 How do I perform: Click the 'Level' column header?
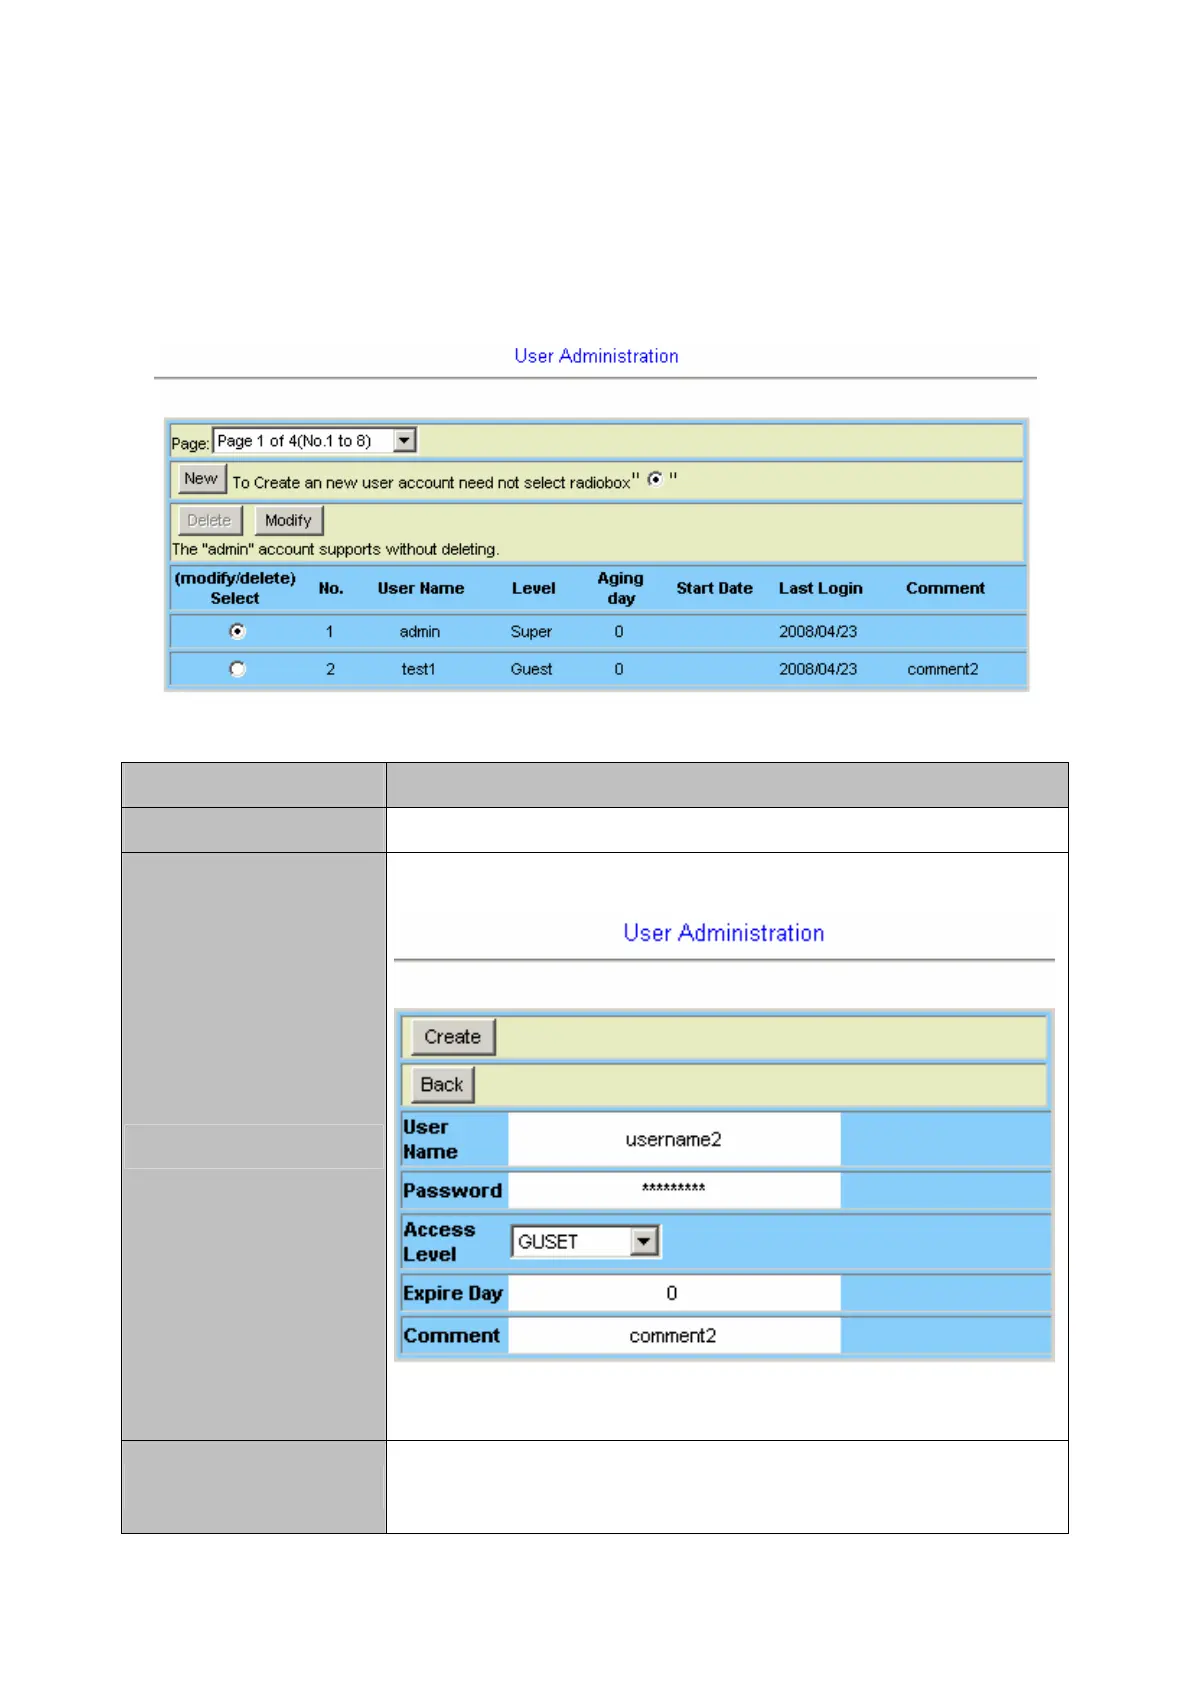click(x=534, y=588)
